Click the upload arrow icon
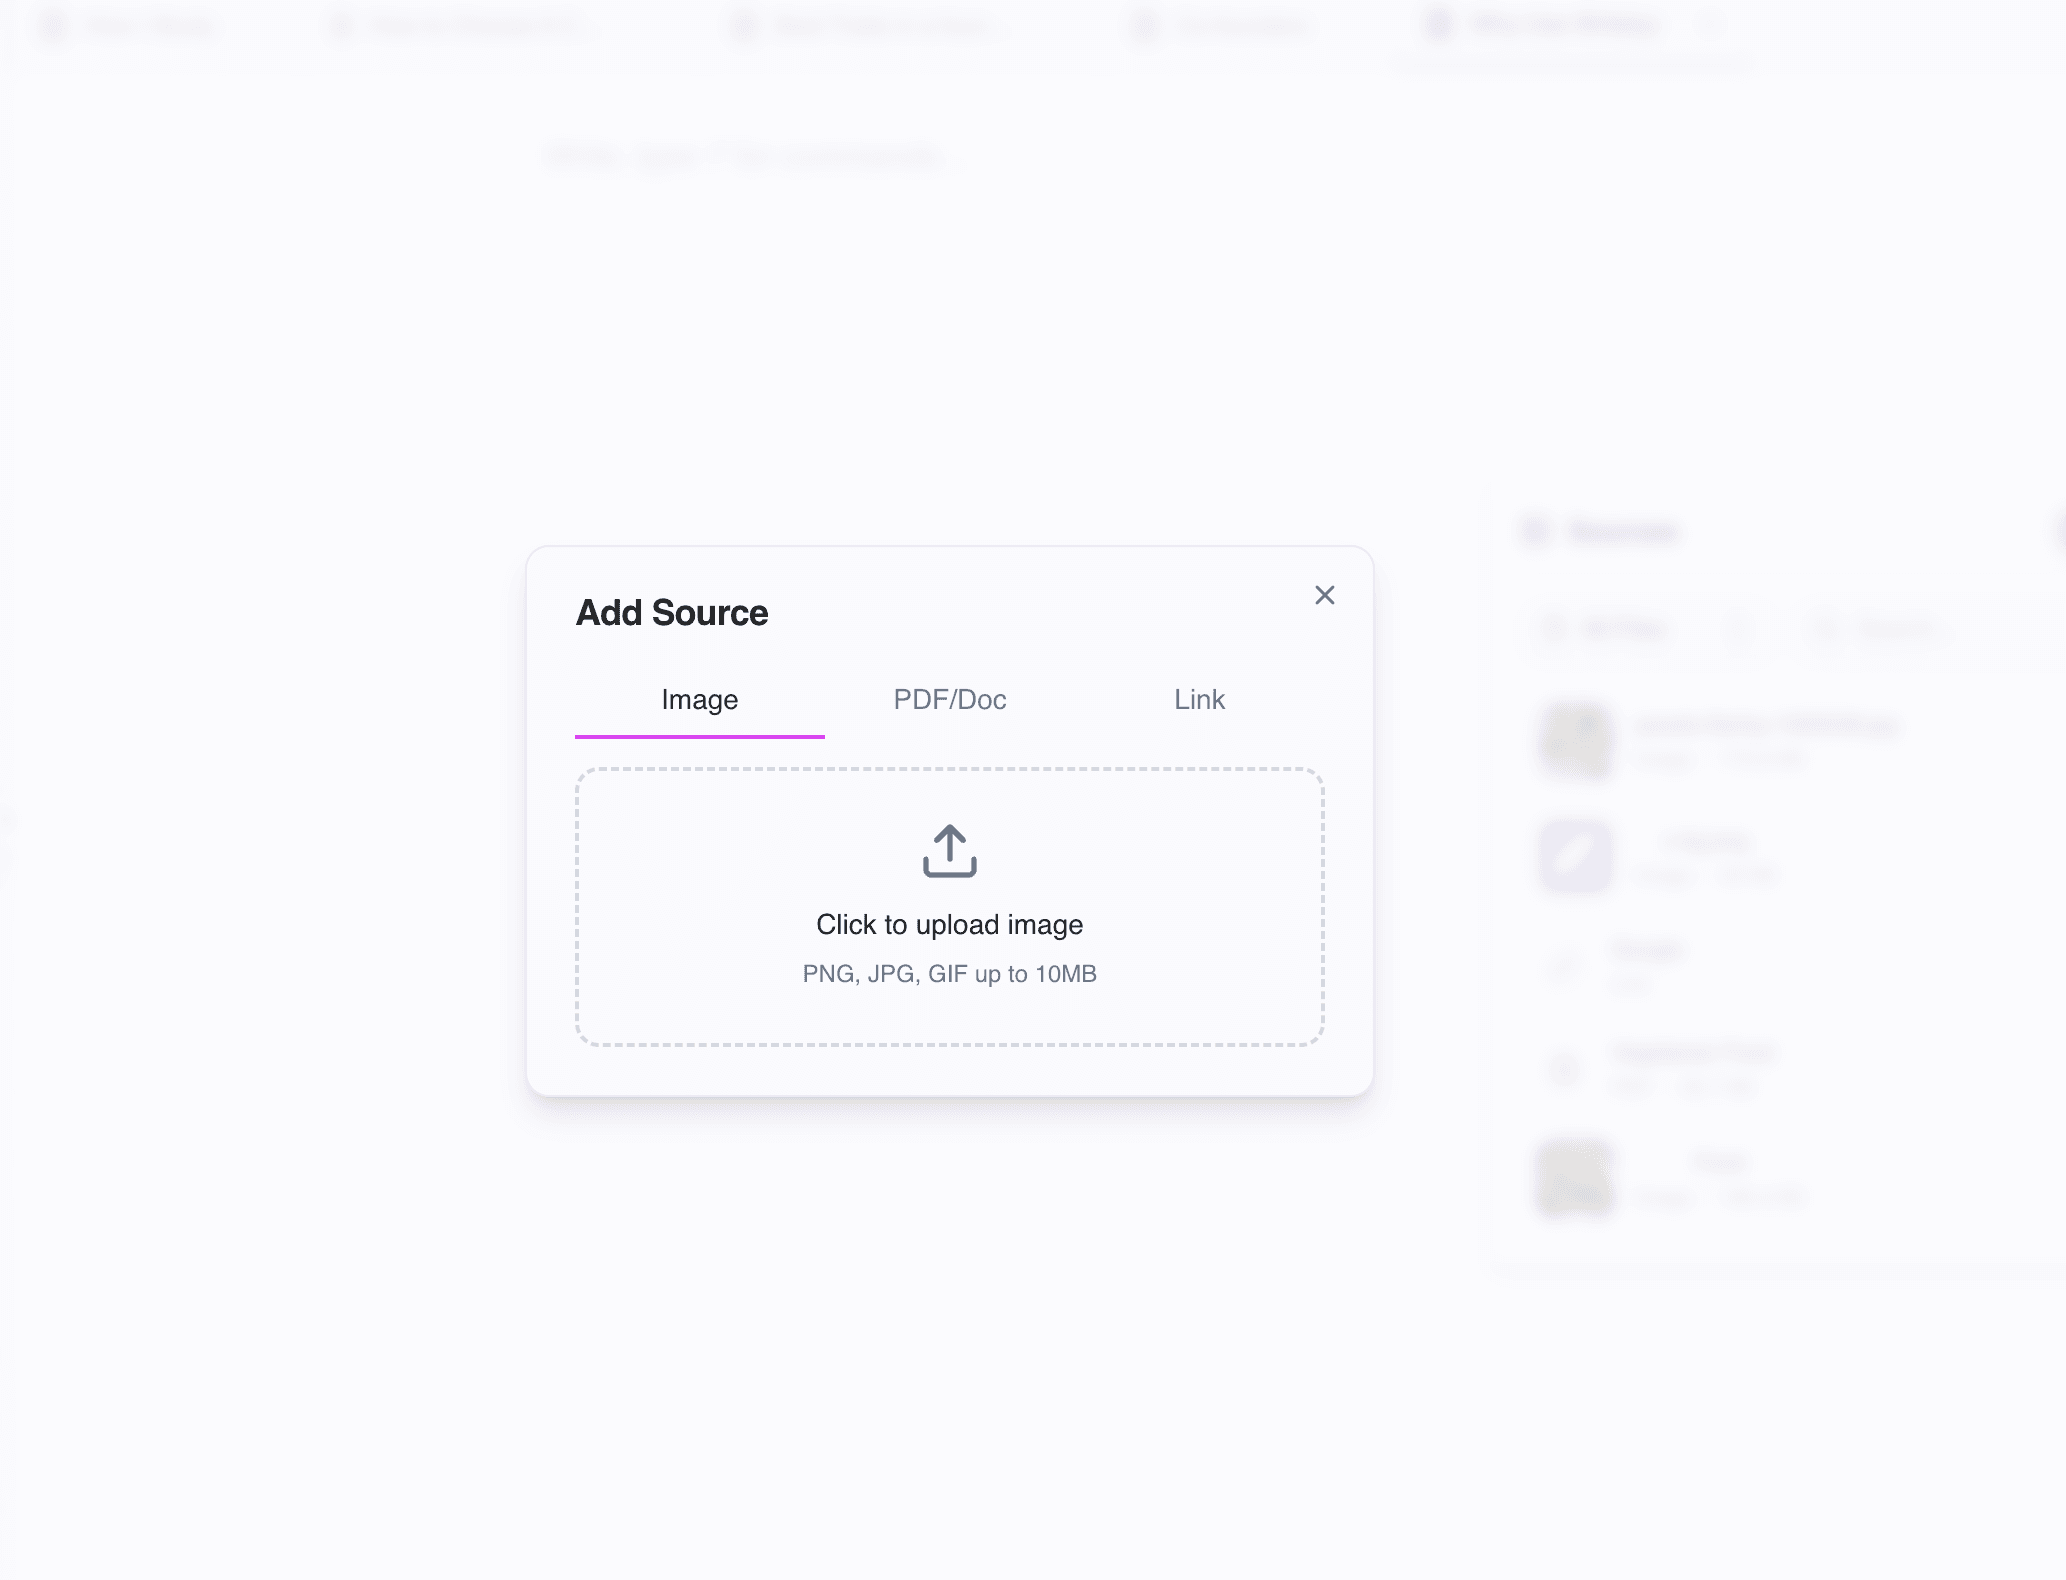 pyautogui.click(x=949, y=851)
